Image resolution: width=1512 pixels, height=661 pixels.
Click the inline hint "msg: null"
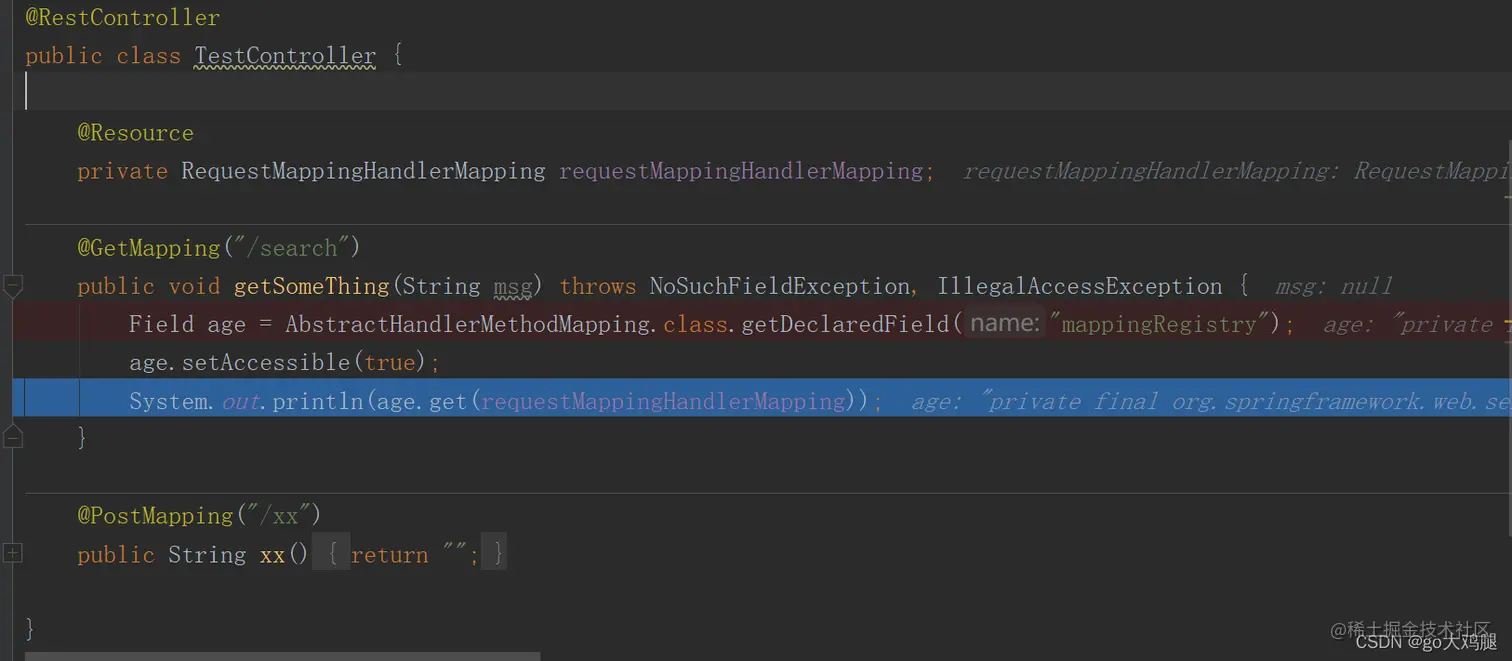pos(1334,287)
